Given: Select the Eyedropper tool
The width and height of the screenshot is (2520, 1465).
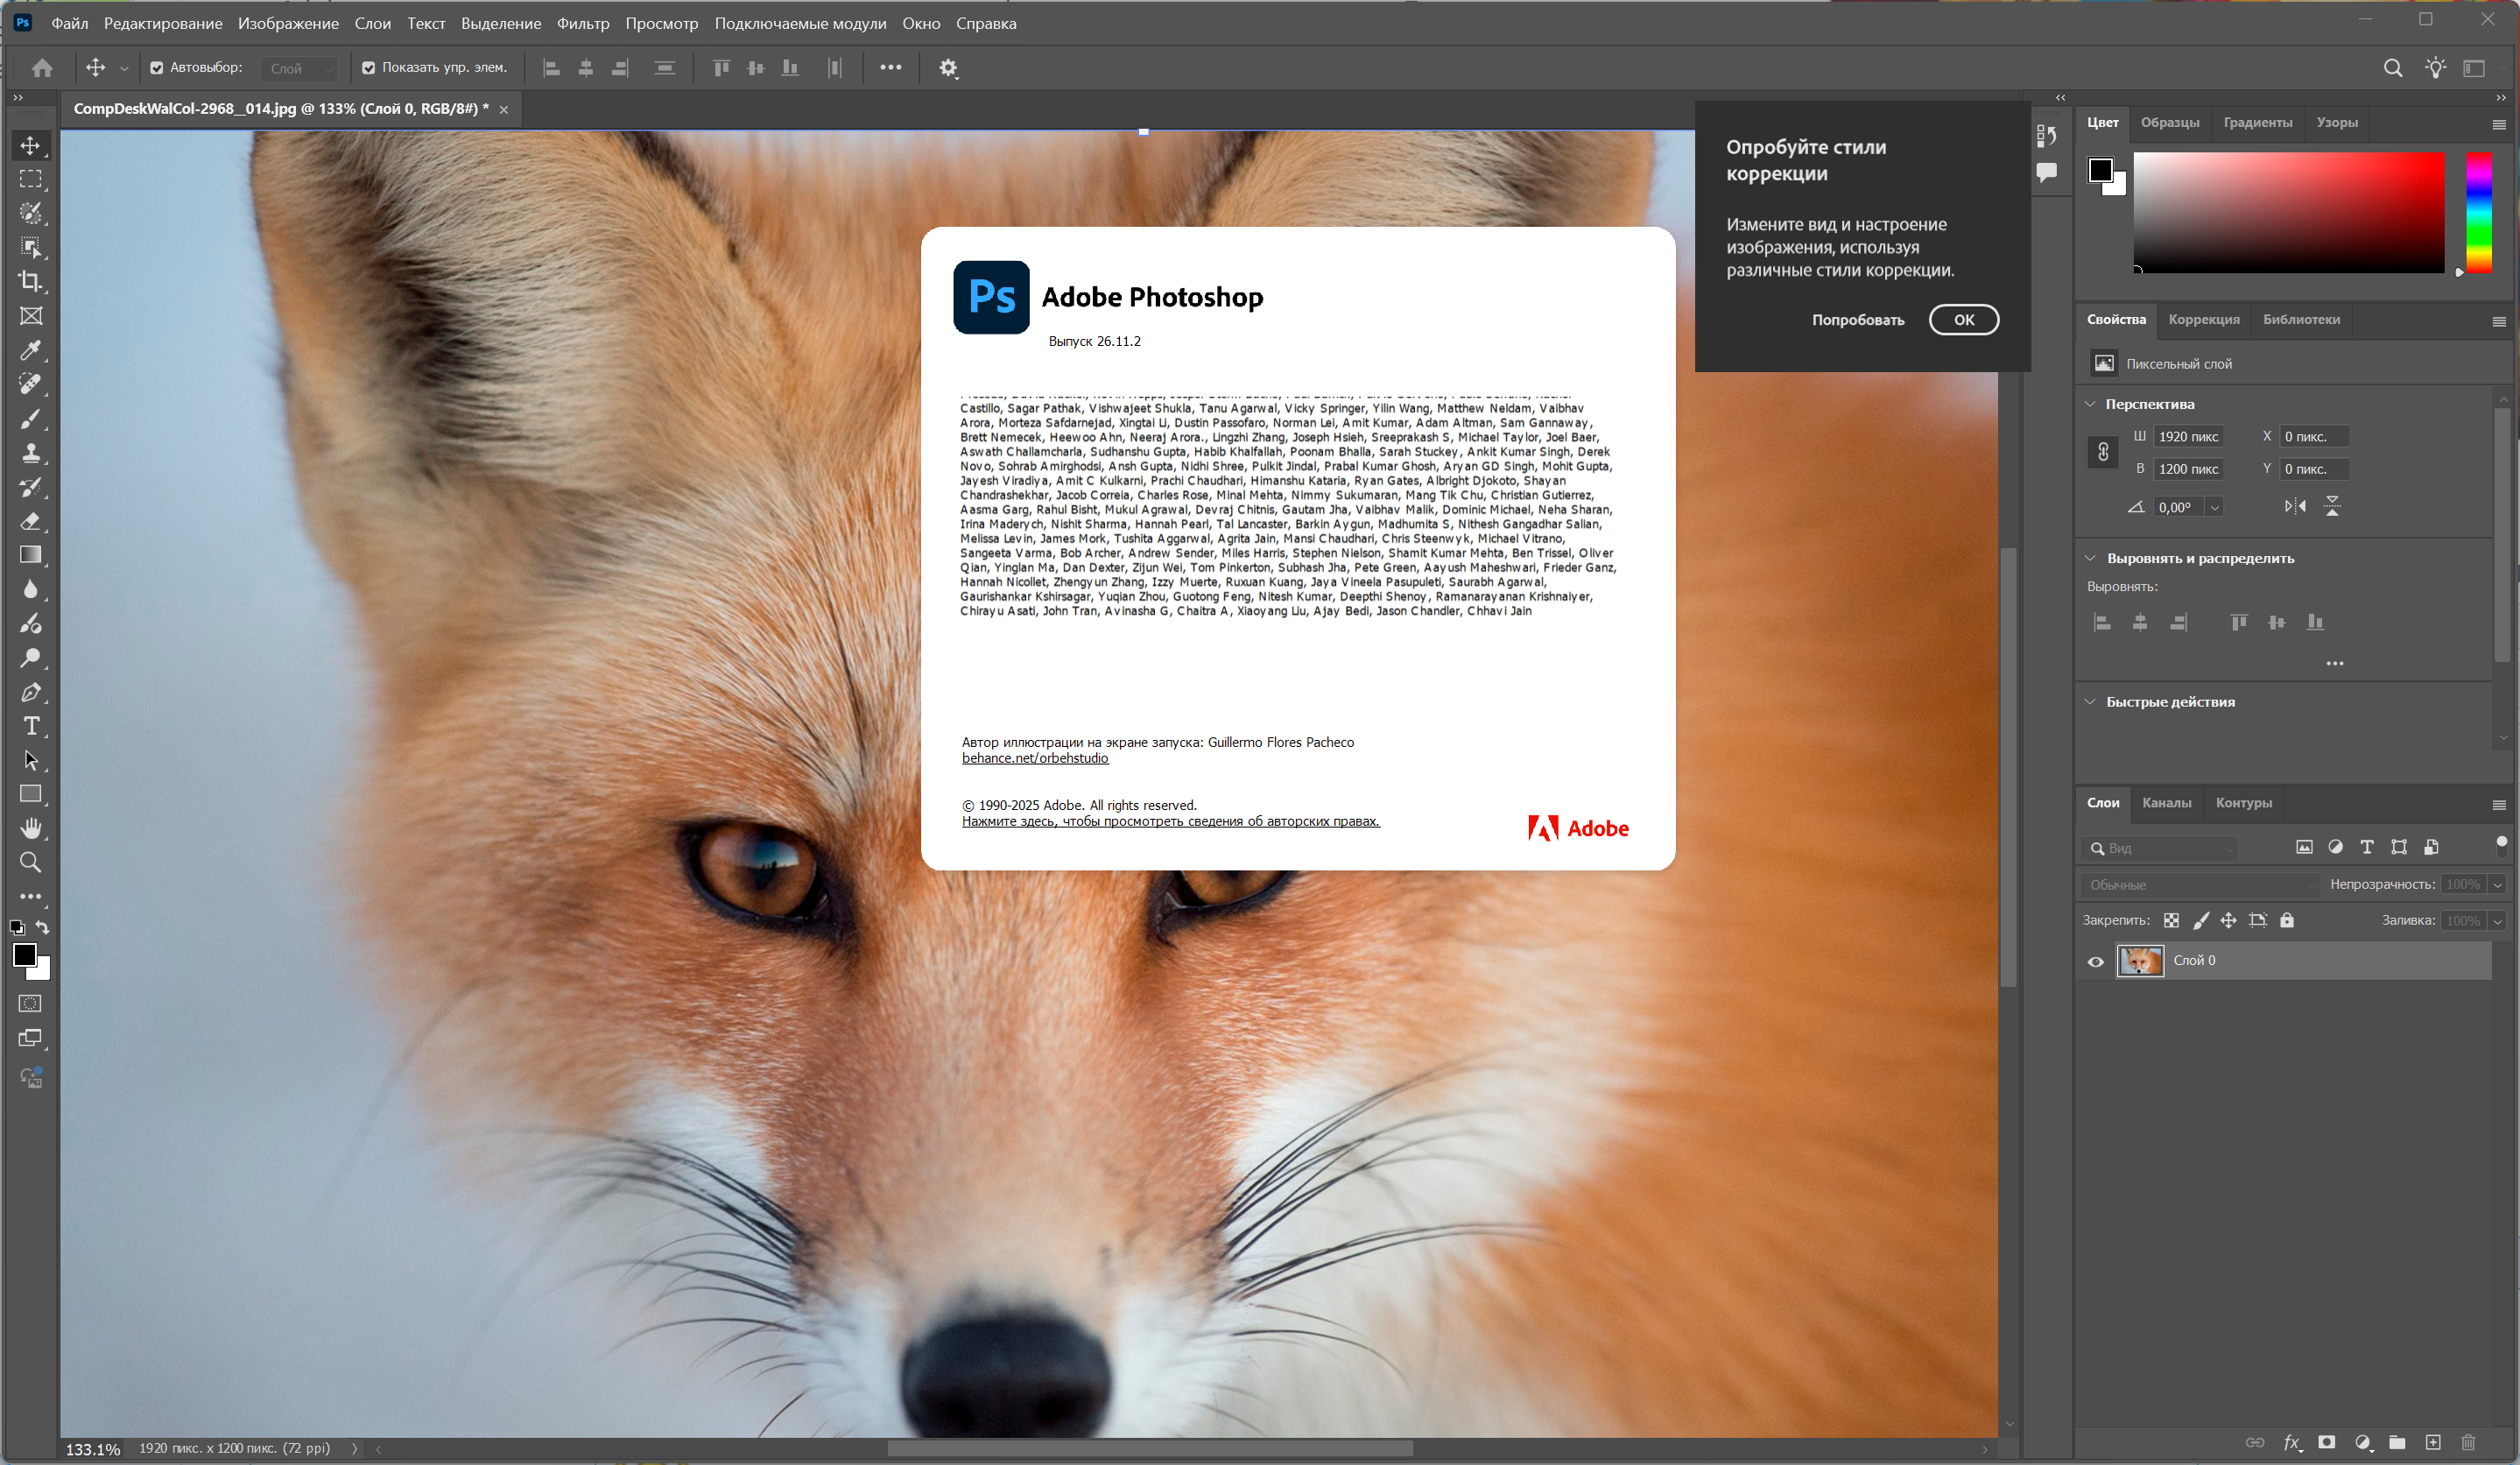Looking at the screenshot, I should click(31, 350).
